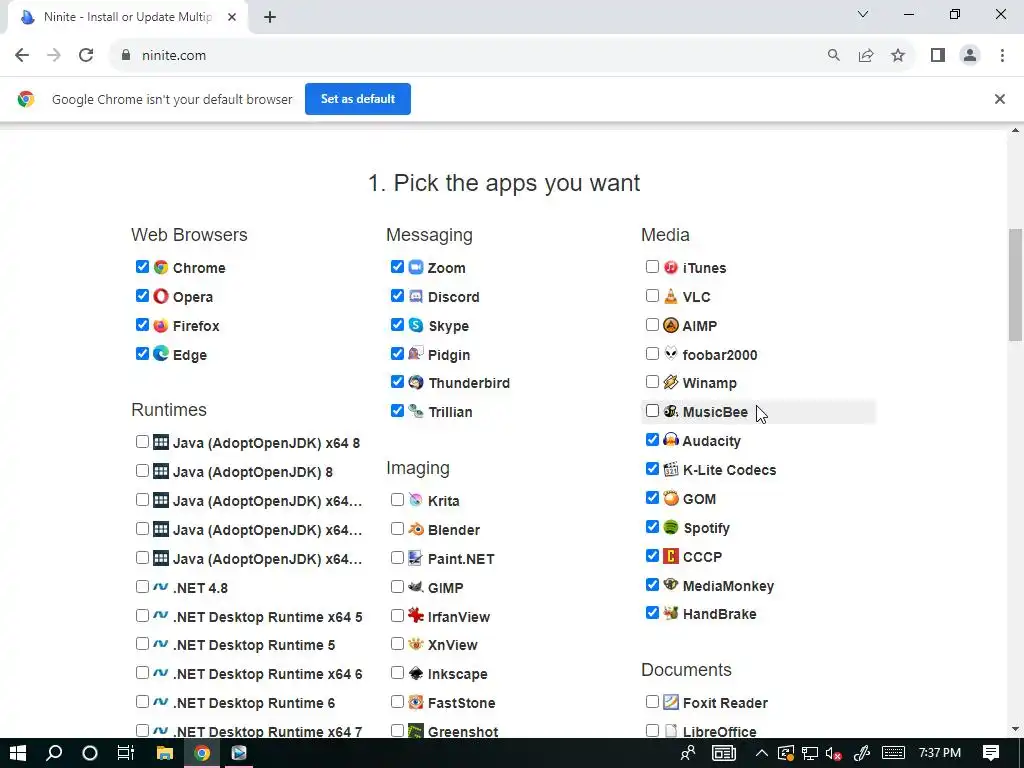The height and width of the screenshot is (768, 1024).
Task: Click the Spotify app icon
Action: pos(671,527)
